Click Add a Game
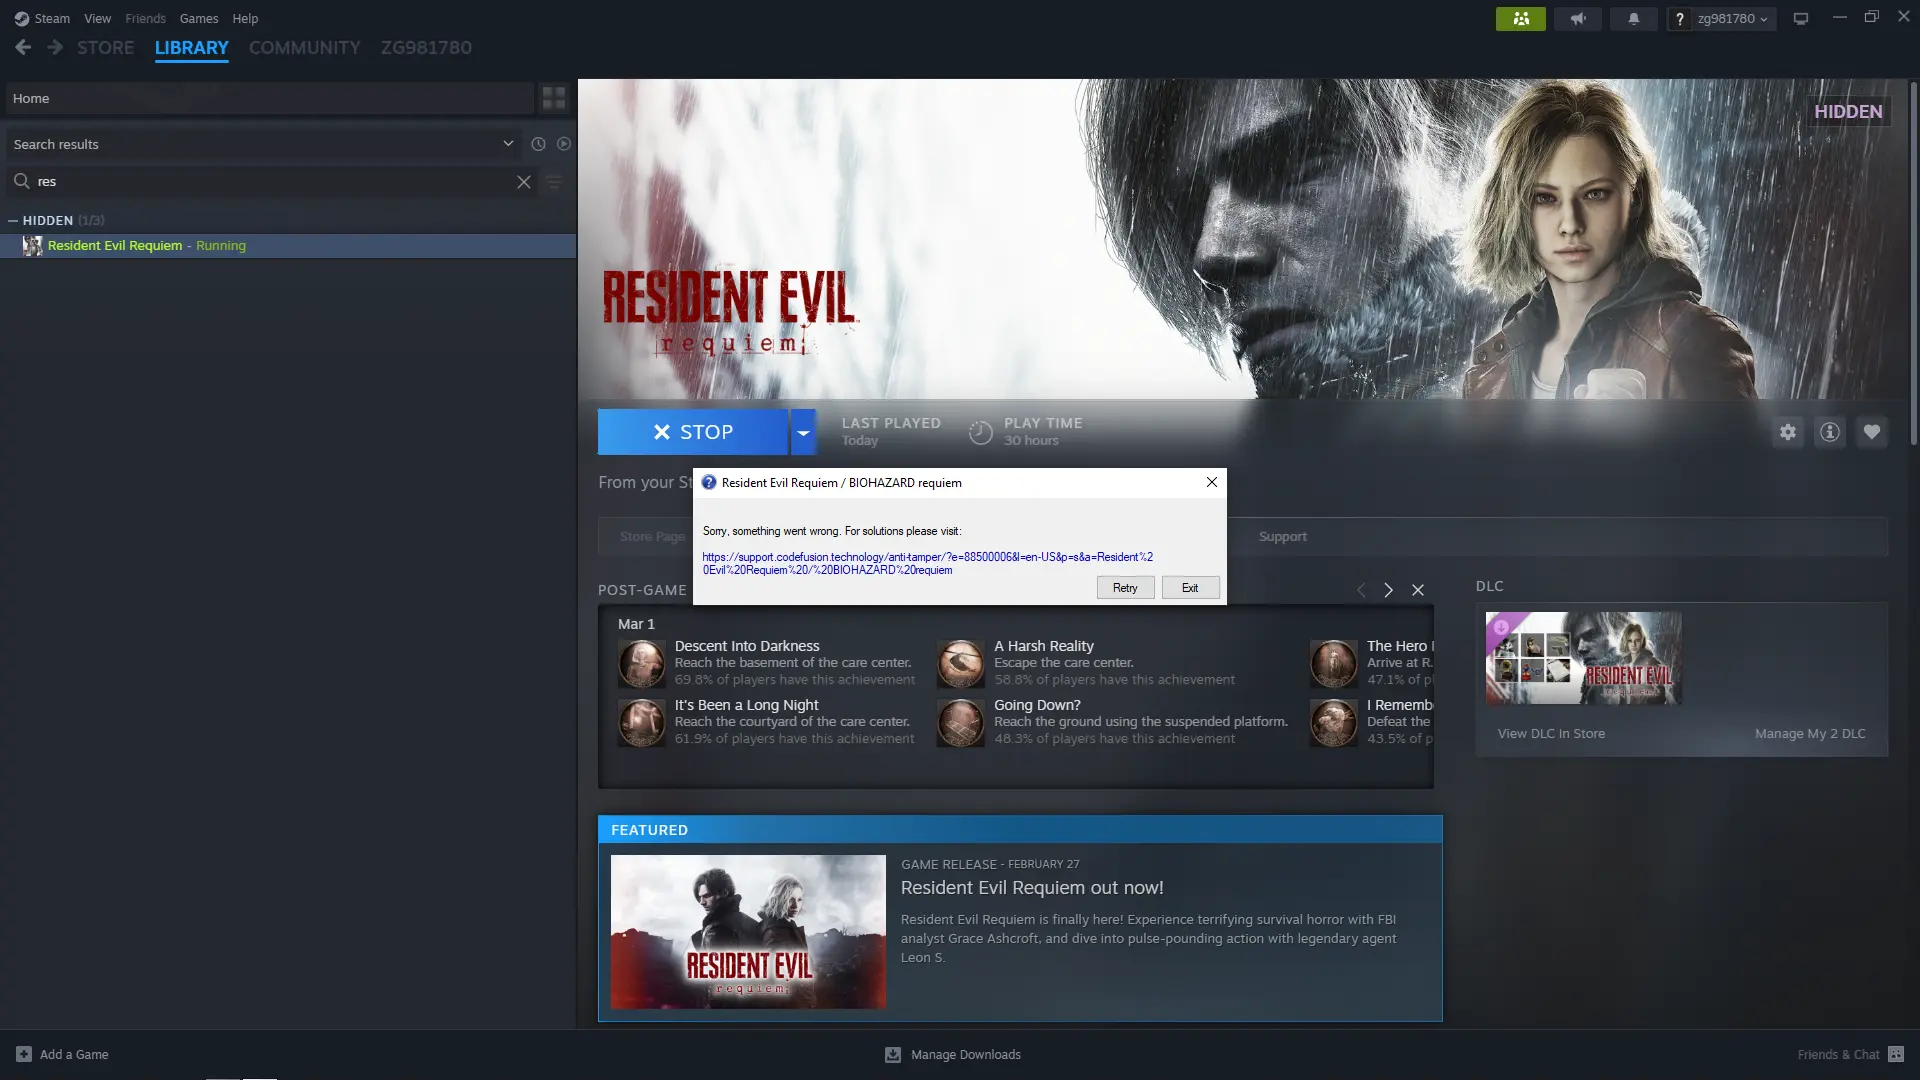 (x=62, y=1054)
